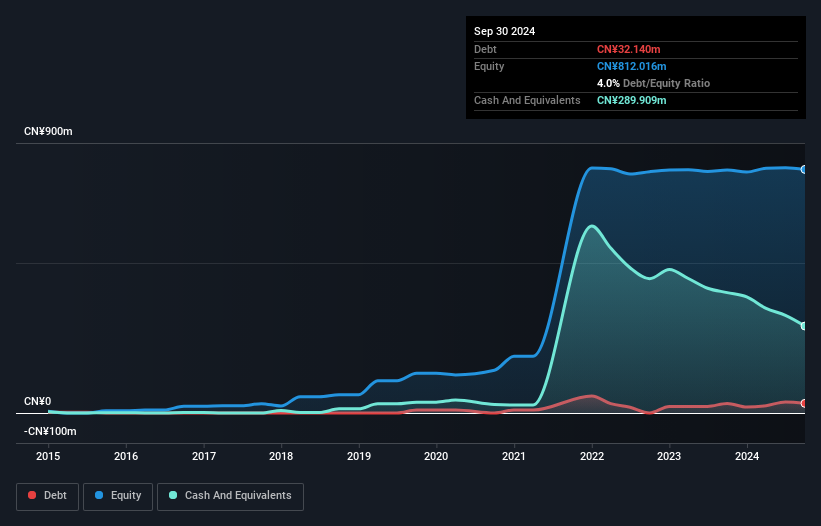The width and height of the screenshot is (821, 526).
Task: Click the 2024 x-axis label
Action: (x=747, y=456)
